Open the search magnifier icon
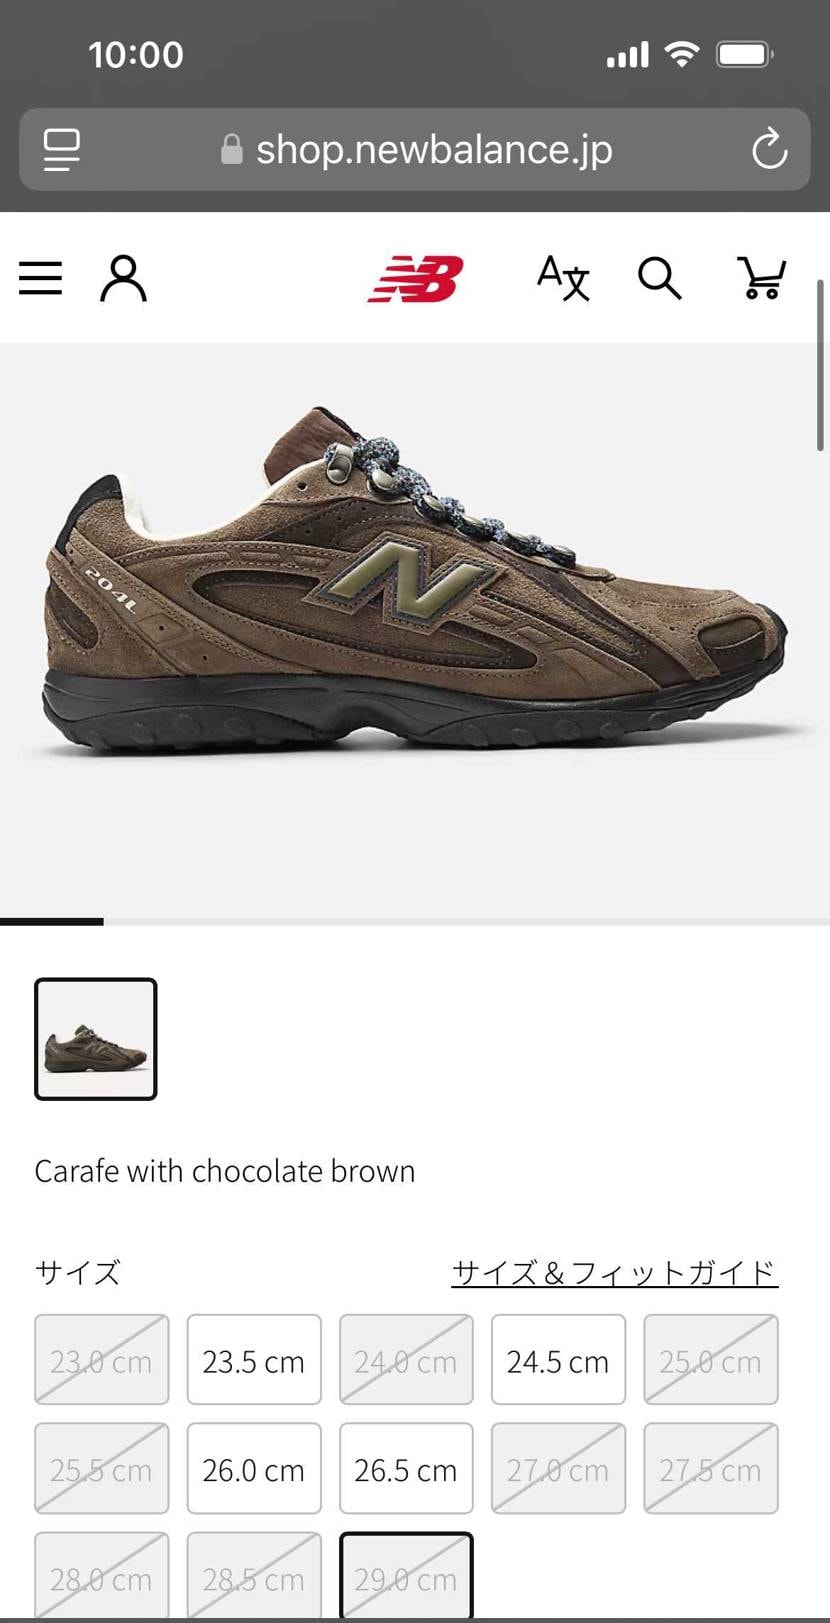Viewport: 830px width, 1623px height. (x=660, y=278)
